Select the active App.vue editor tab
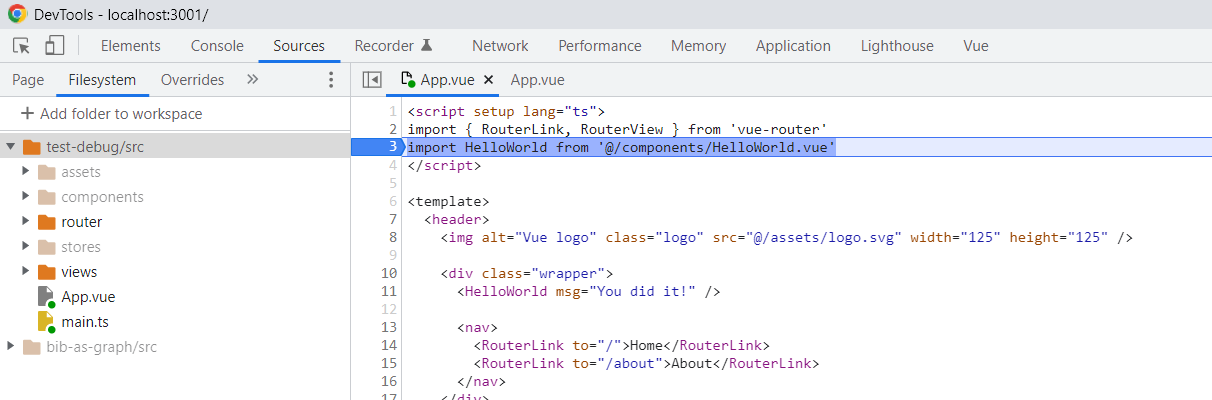This screenshot has width=1212, height=400. point(447,80)
